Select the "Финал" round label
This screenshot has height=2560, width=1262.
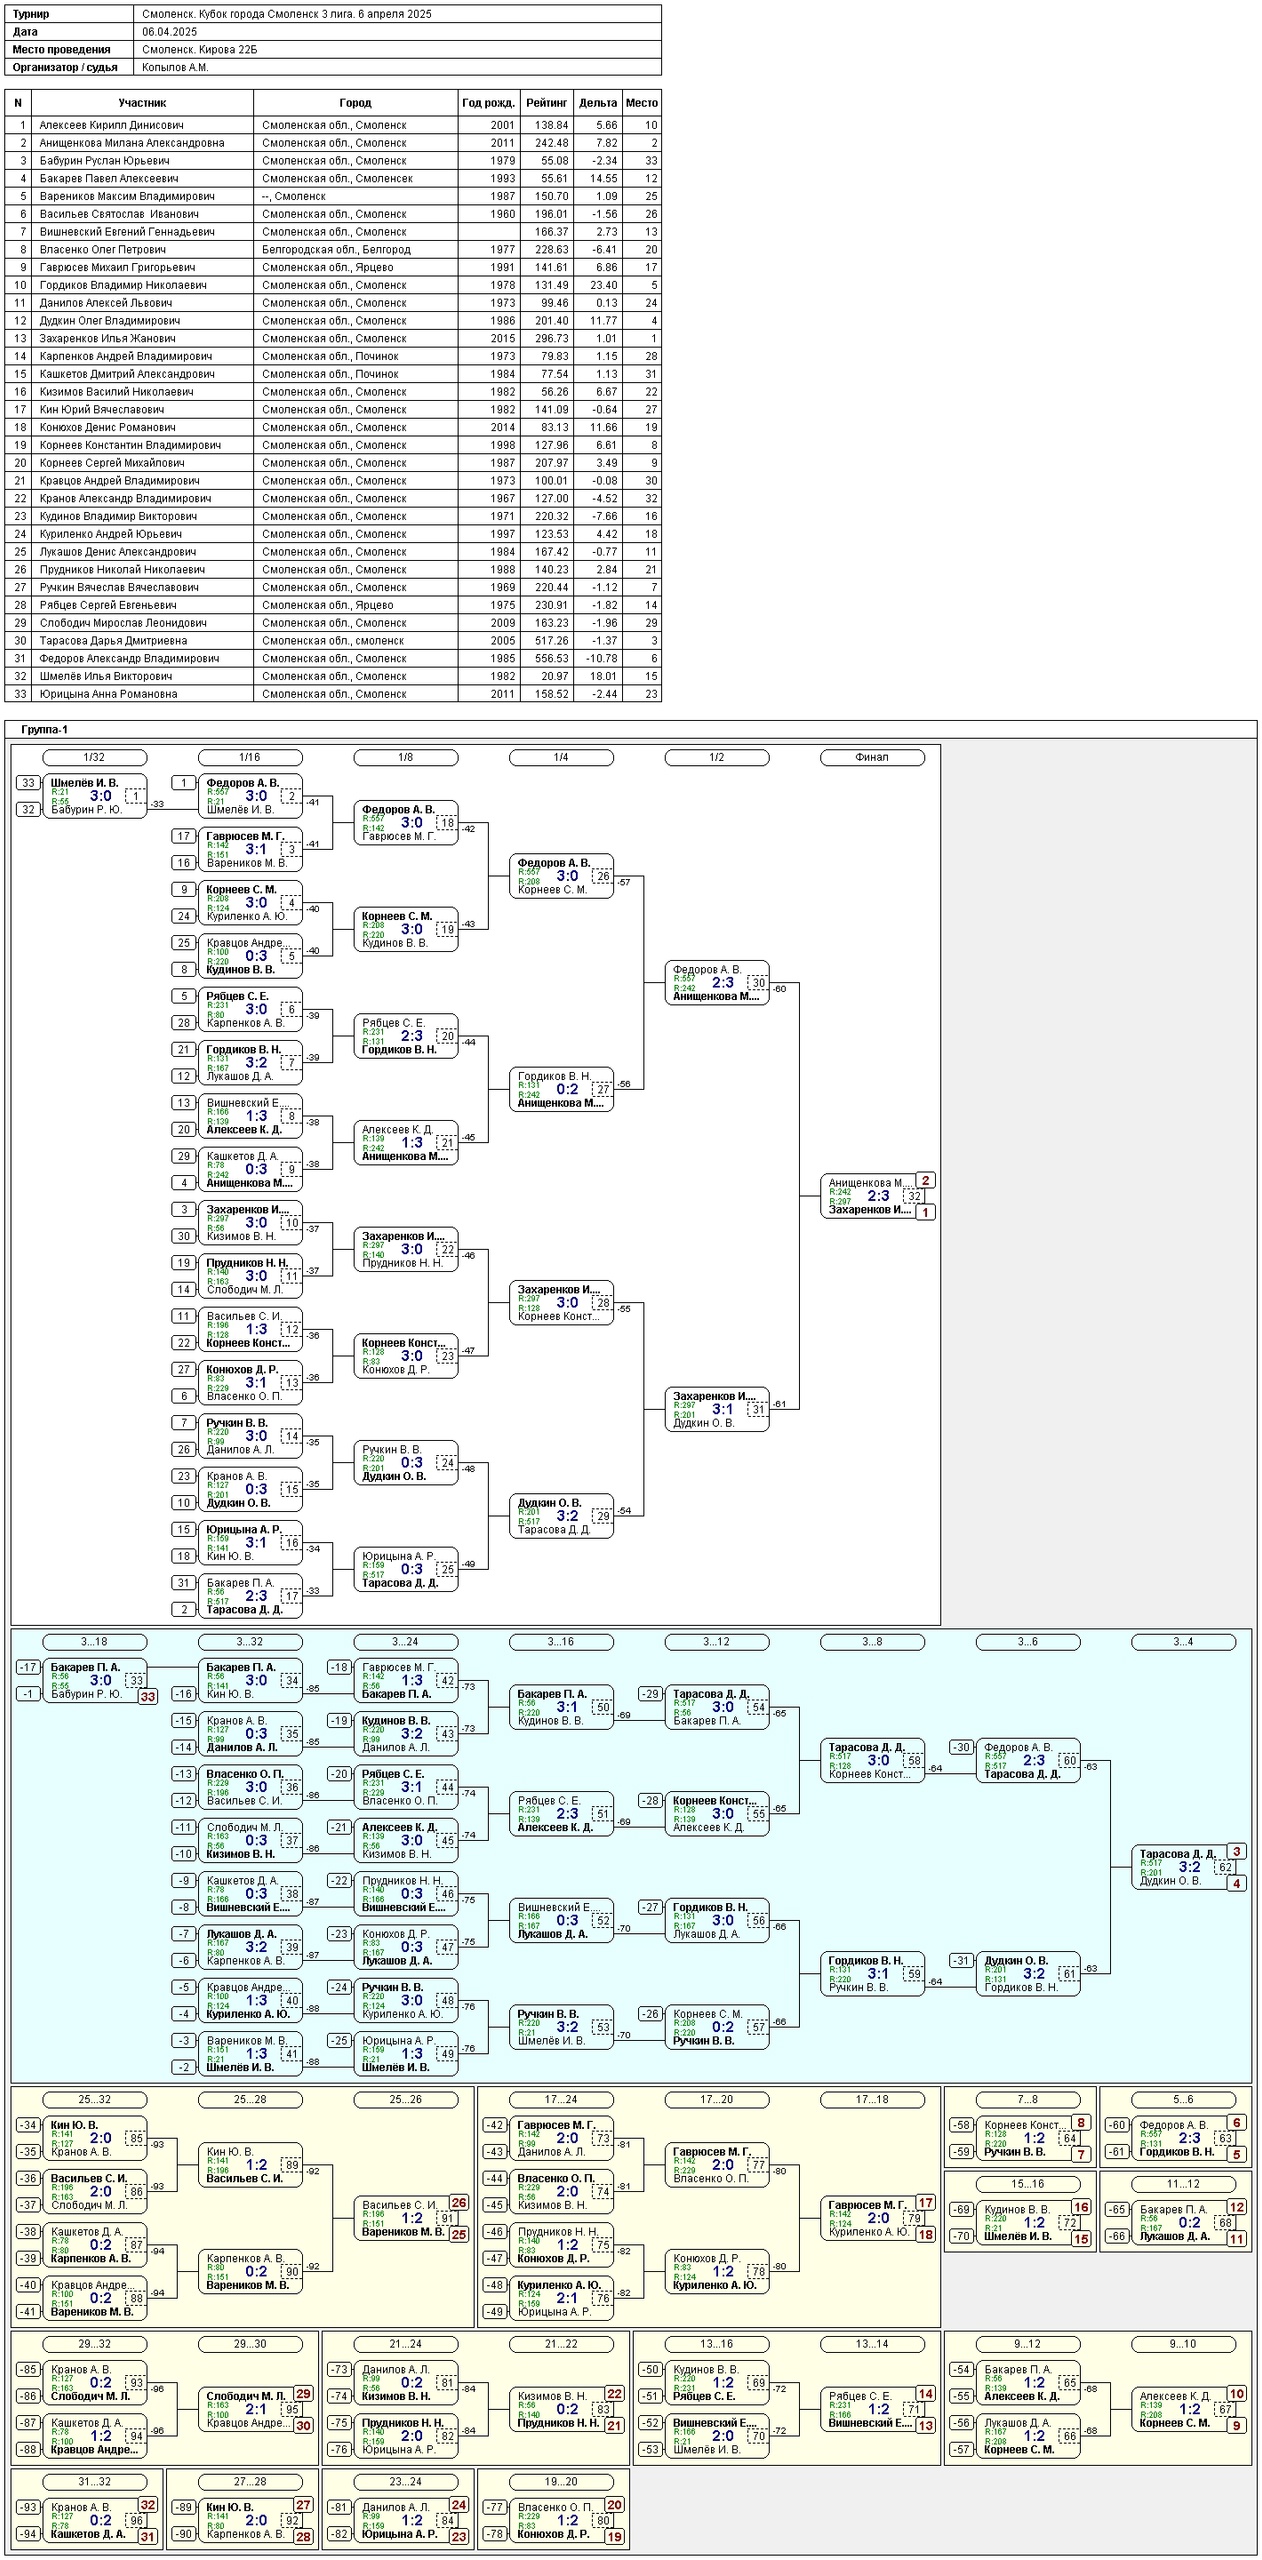[871, 757]
